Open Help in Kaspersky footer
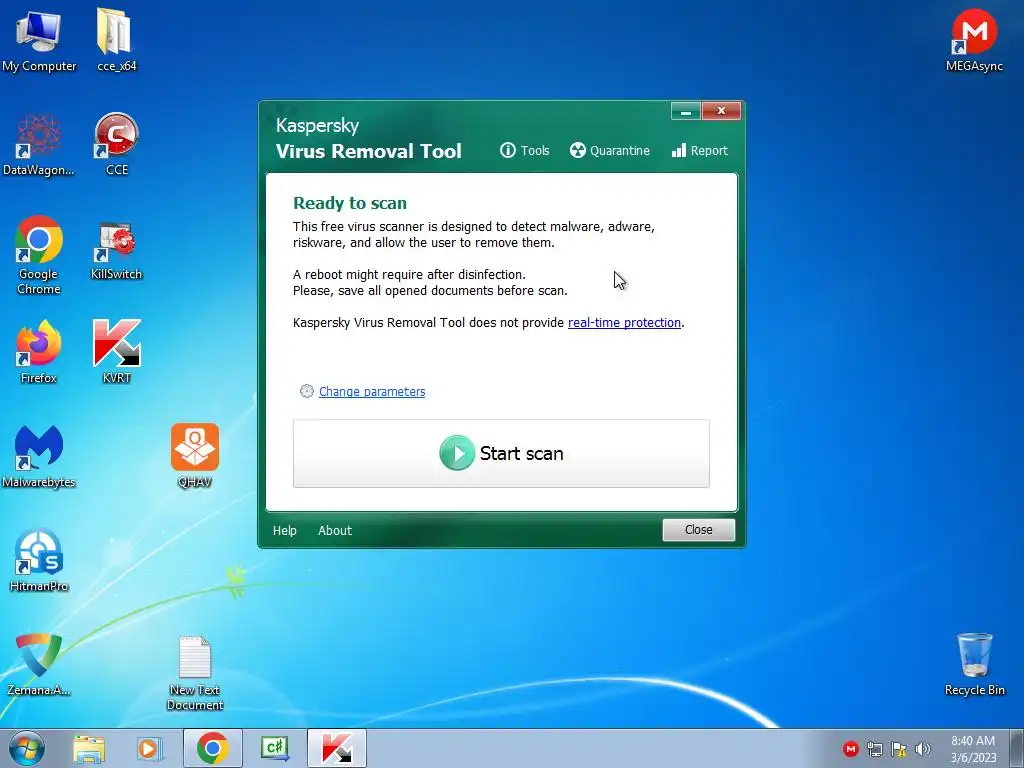 click(x=284, y=530)
